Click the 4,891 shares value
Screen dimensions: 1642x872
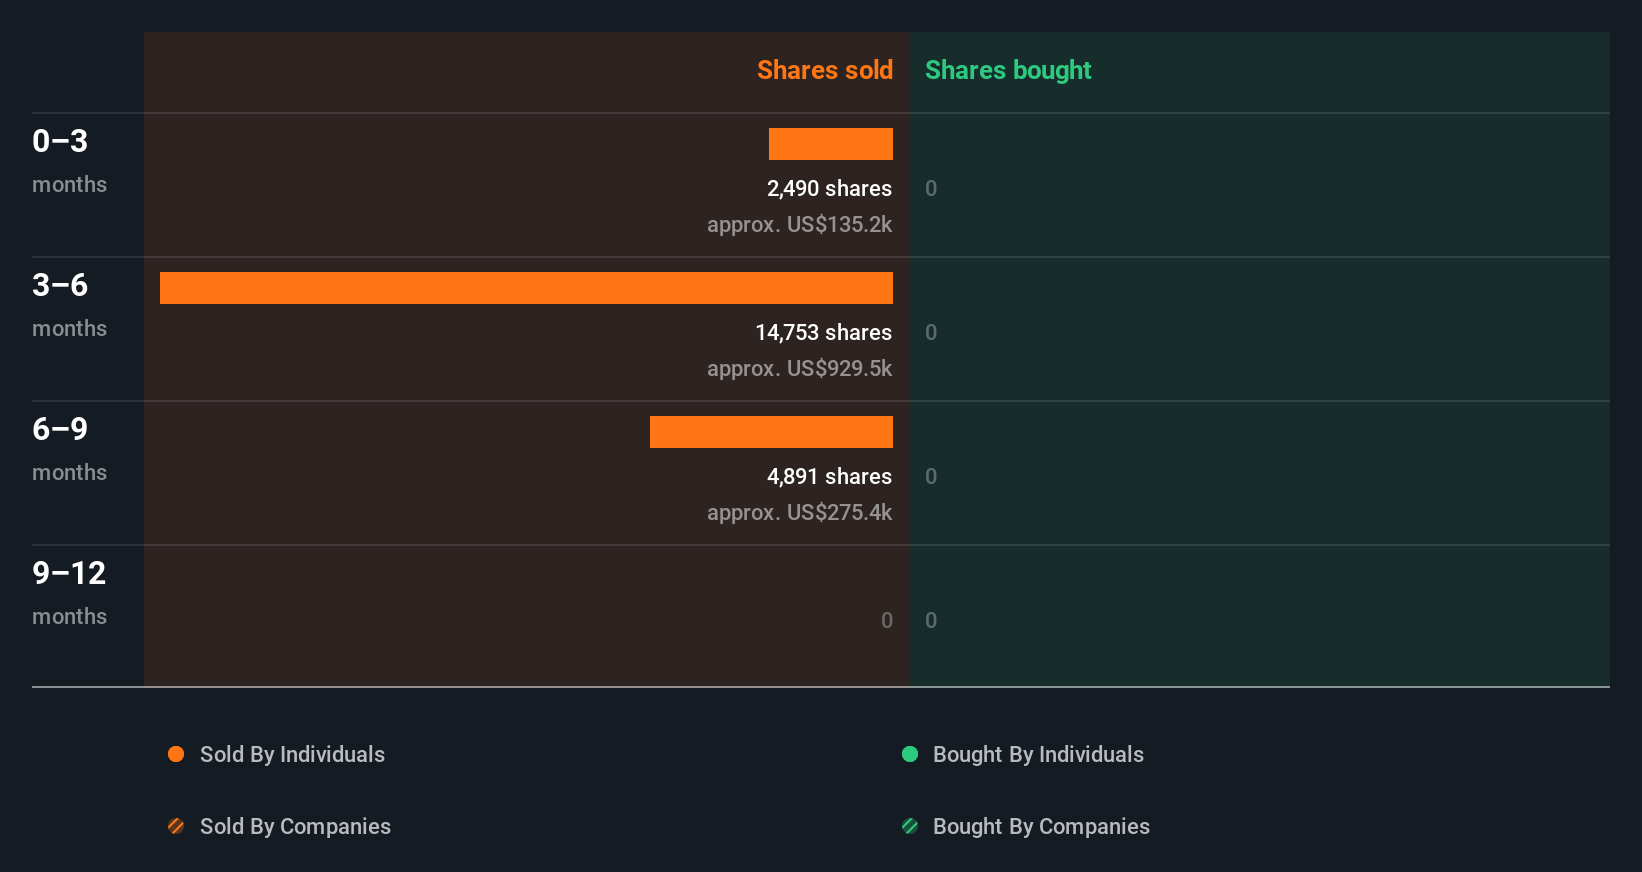coord(829,476)
